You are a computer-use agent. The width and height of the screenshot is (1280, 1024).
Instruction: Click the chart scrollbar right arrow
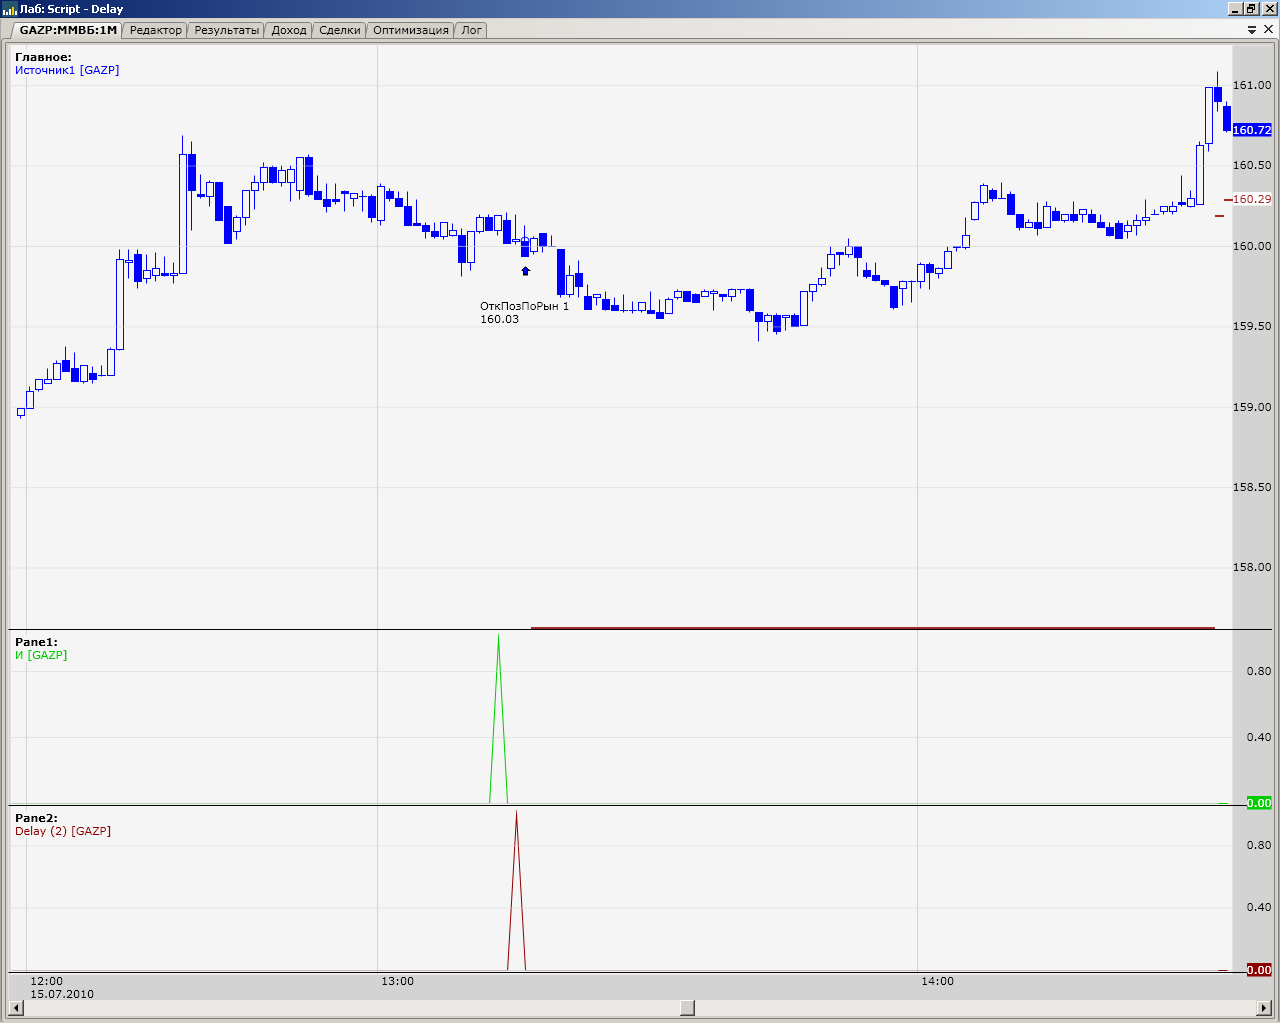[1264, 1007]
